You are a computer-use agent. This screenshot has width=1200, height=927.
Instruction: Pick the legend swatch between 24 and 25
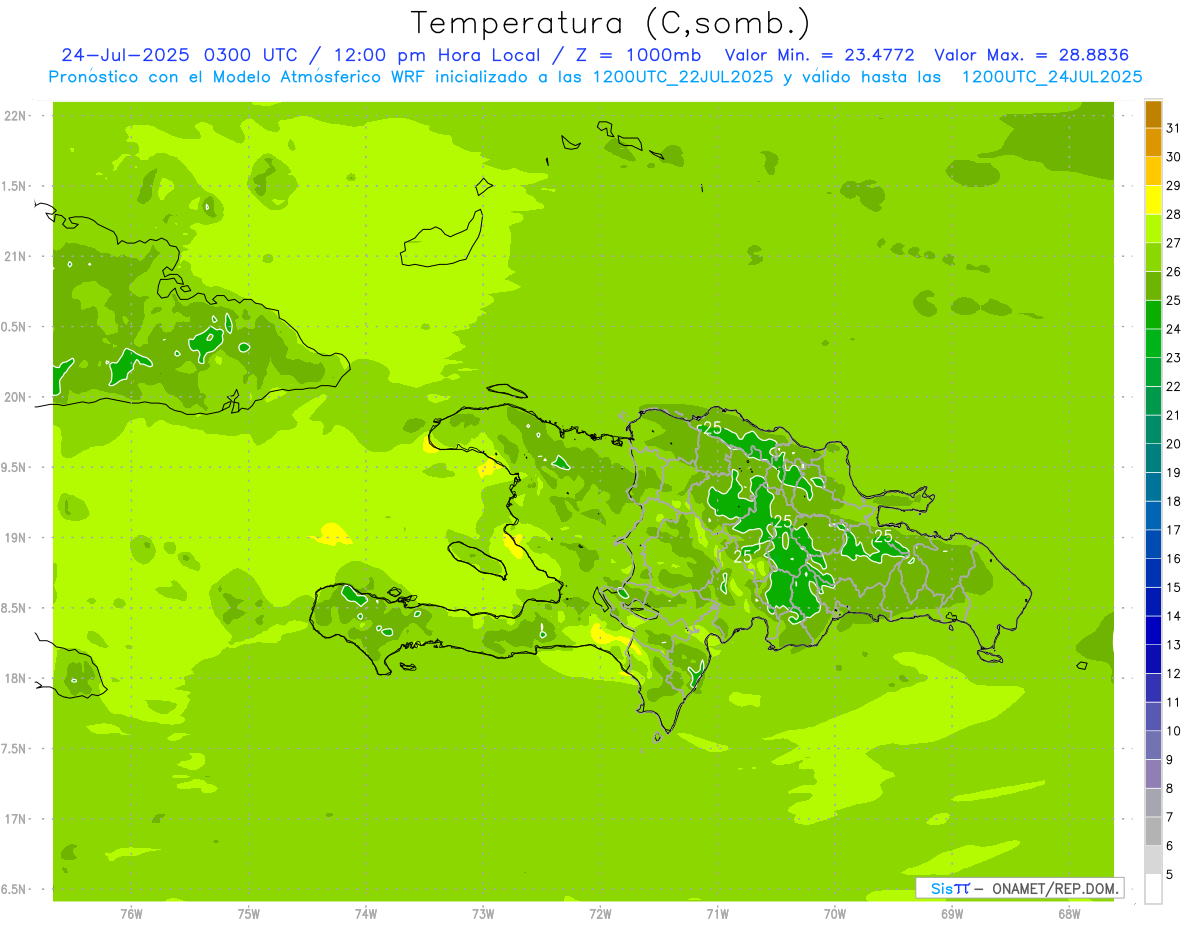tap(1153, 315)
